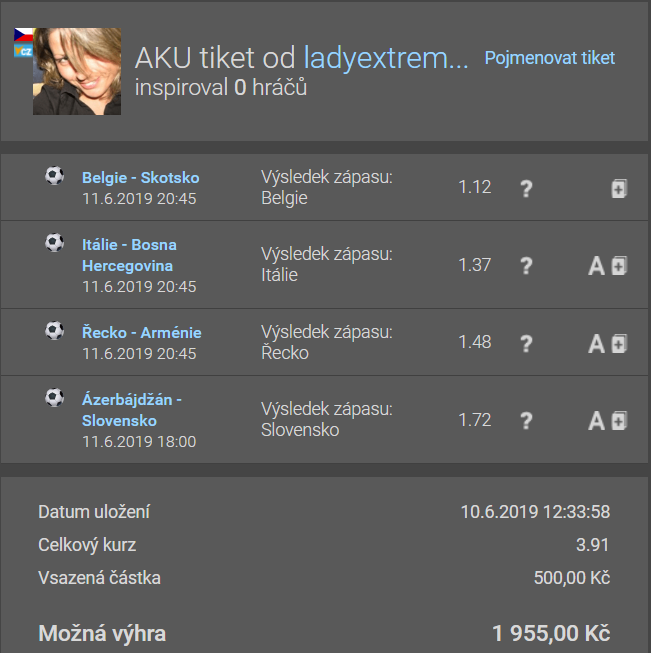Viewport: 651px width, 653px height.
Task: Open the ladyextrem... user profile link
Action: pos(386,57)
